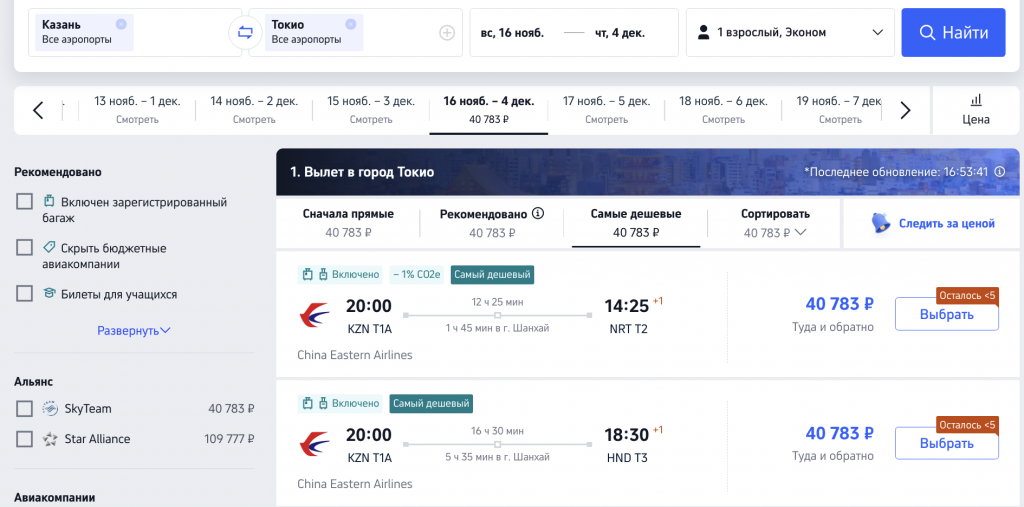Expand the Сортировать sorting dropdown
This screenshot has width=1024, height=507.
click(775, 223)
